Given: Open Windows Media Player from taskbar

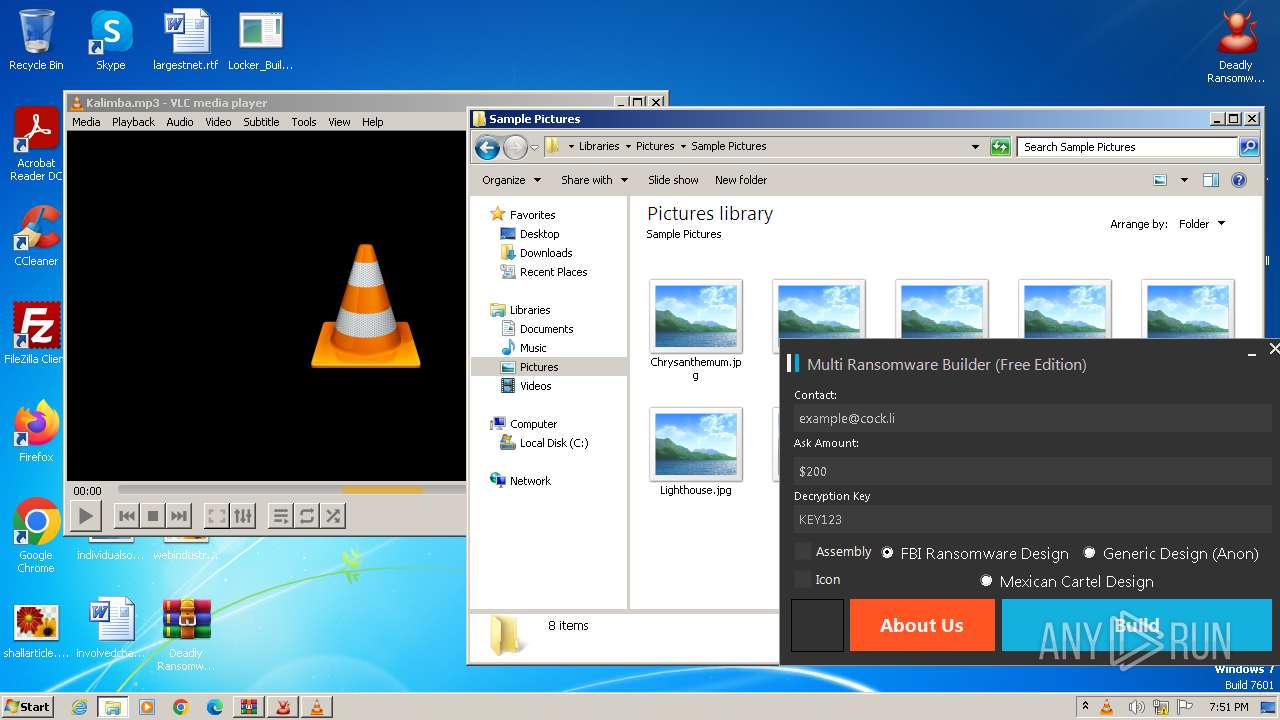Looking at the screenshot, I should pos(147,707).
